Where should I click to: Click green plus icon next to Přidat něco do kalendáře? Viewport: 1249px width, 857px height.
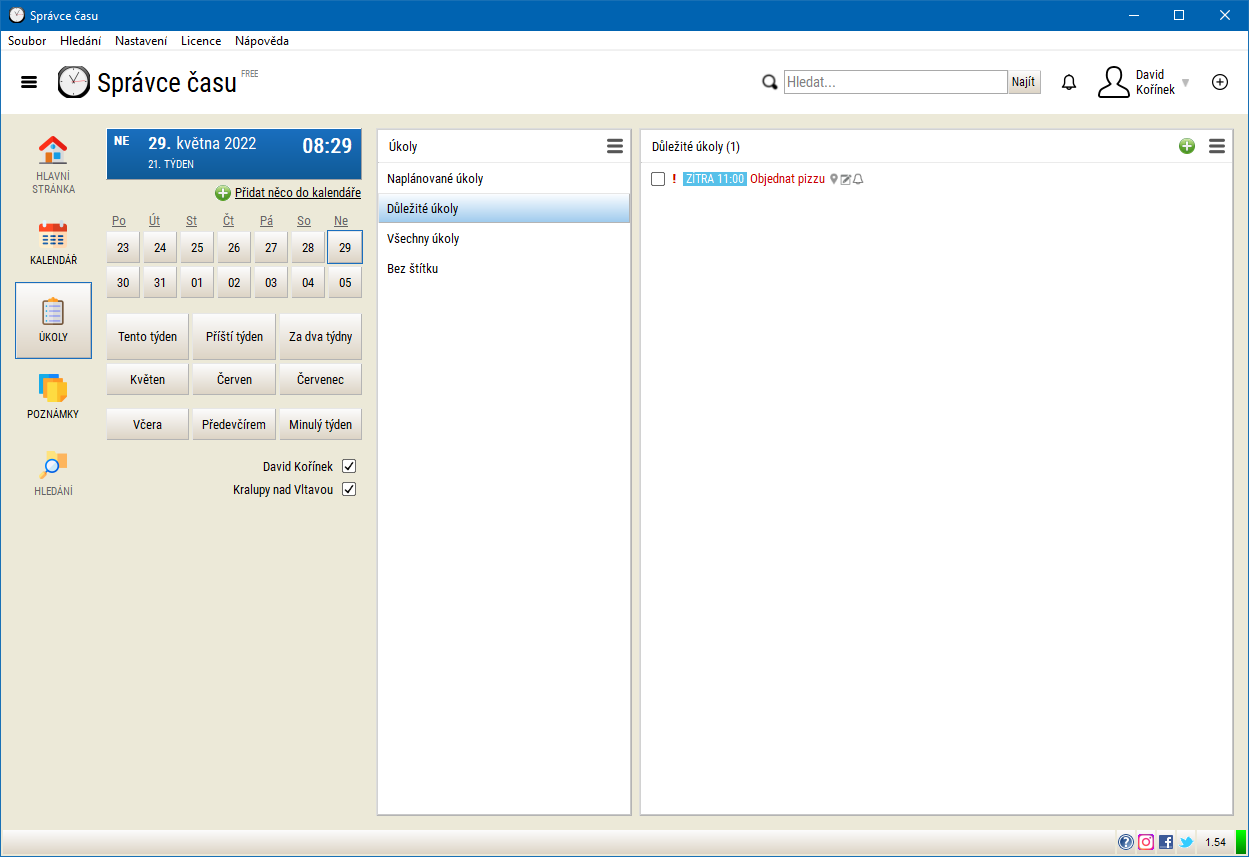pyautogui.click(x=223, y=193)
